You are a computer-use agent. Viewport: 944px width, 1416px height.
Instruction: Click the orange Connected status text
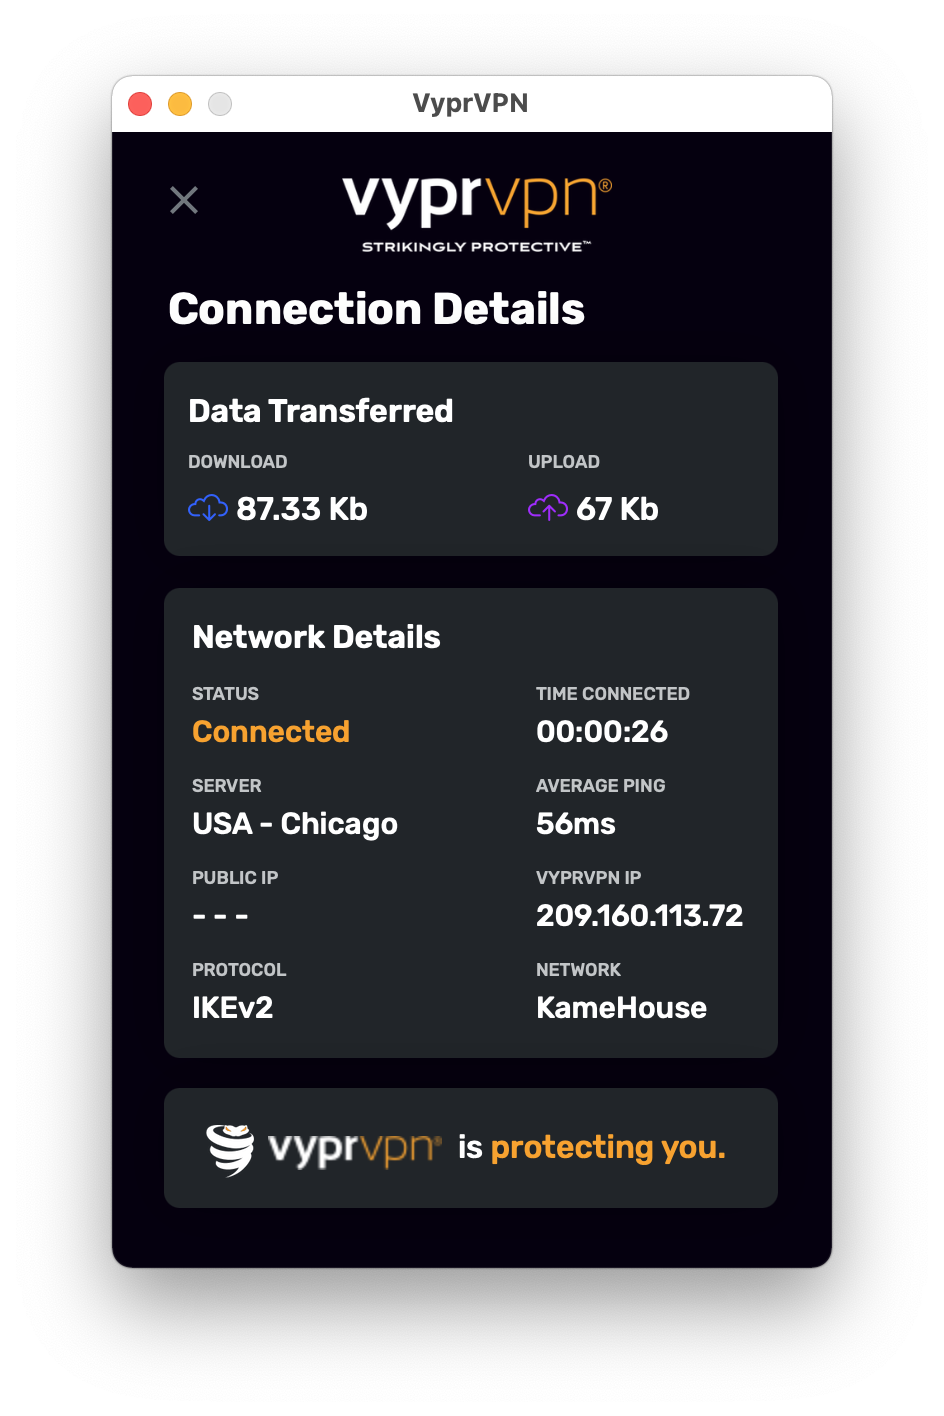[x=271, y=732]
